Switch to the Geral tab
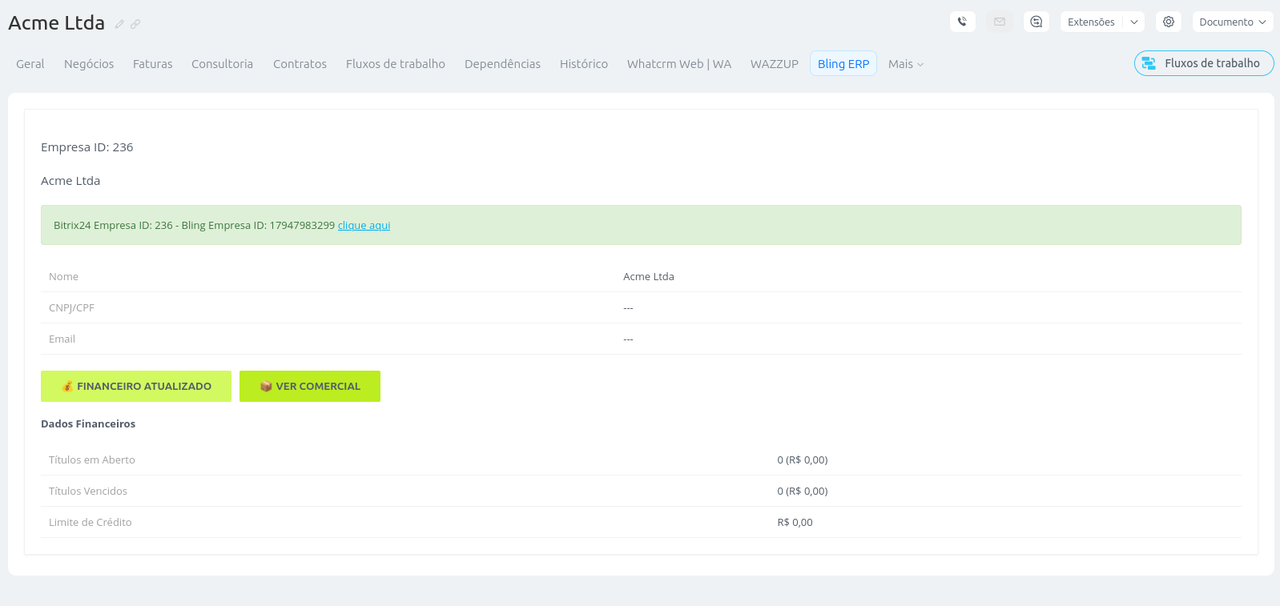 [x=30, y=64]
